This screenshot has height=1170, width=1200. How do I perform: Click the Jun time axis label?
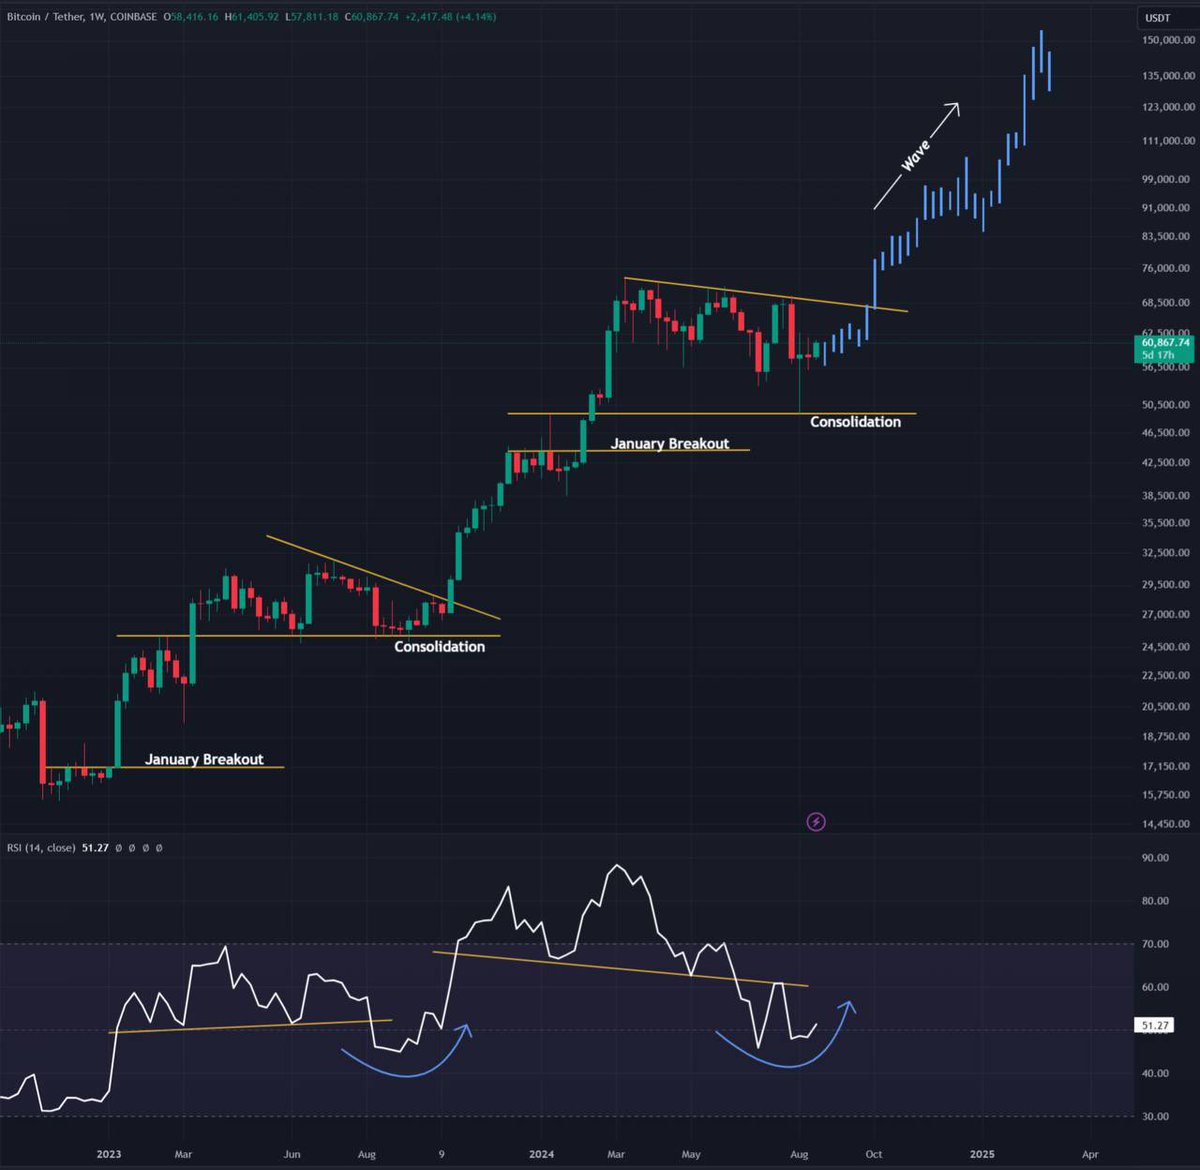[291, 1154]
